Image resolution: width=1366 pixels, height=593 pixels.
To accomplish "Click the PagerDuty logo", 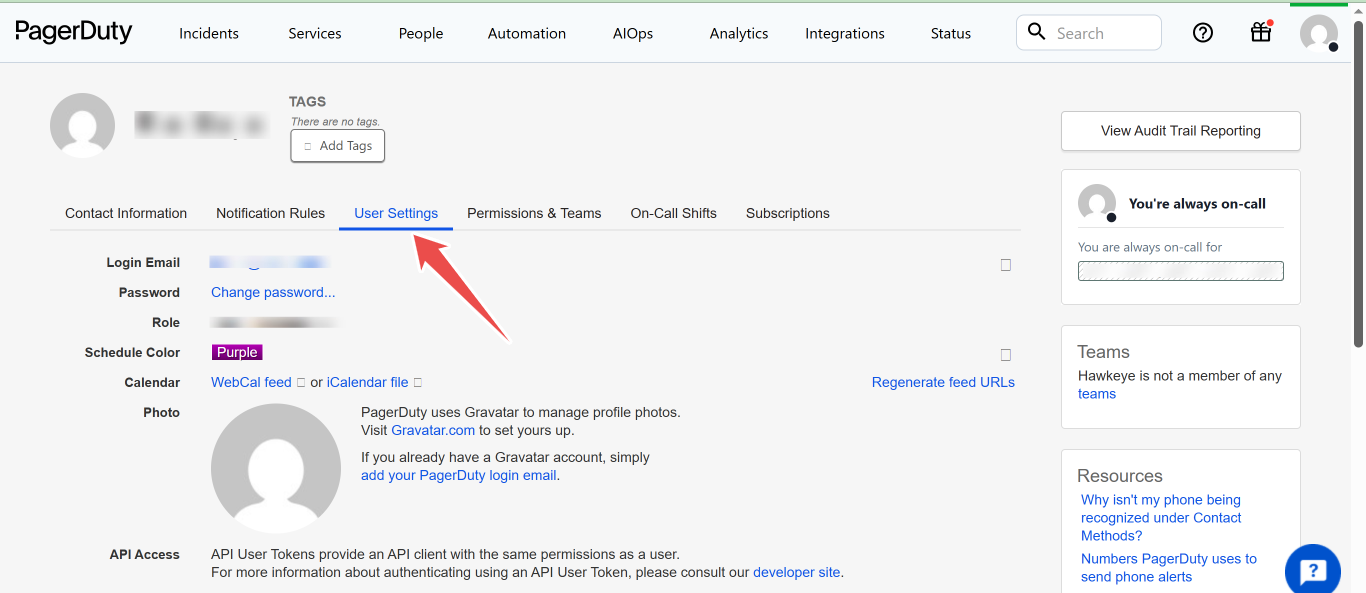I will 74,31.
